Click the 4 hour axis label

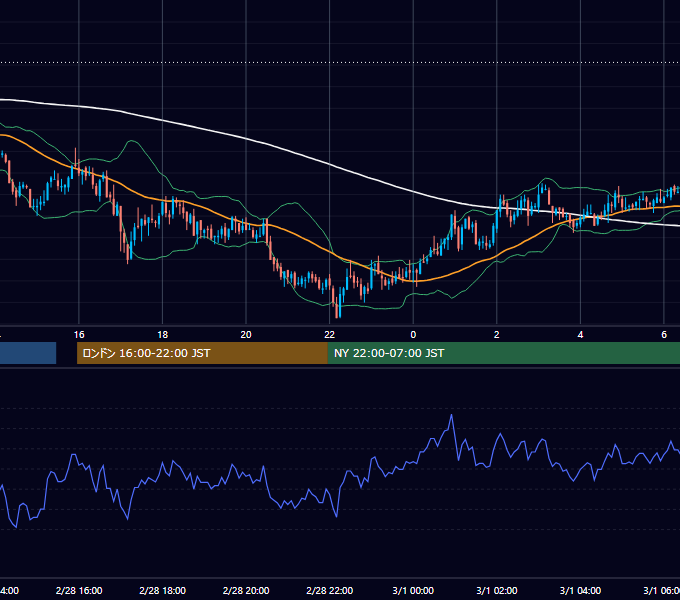pyautogui.click(x=580, y=335)
